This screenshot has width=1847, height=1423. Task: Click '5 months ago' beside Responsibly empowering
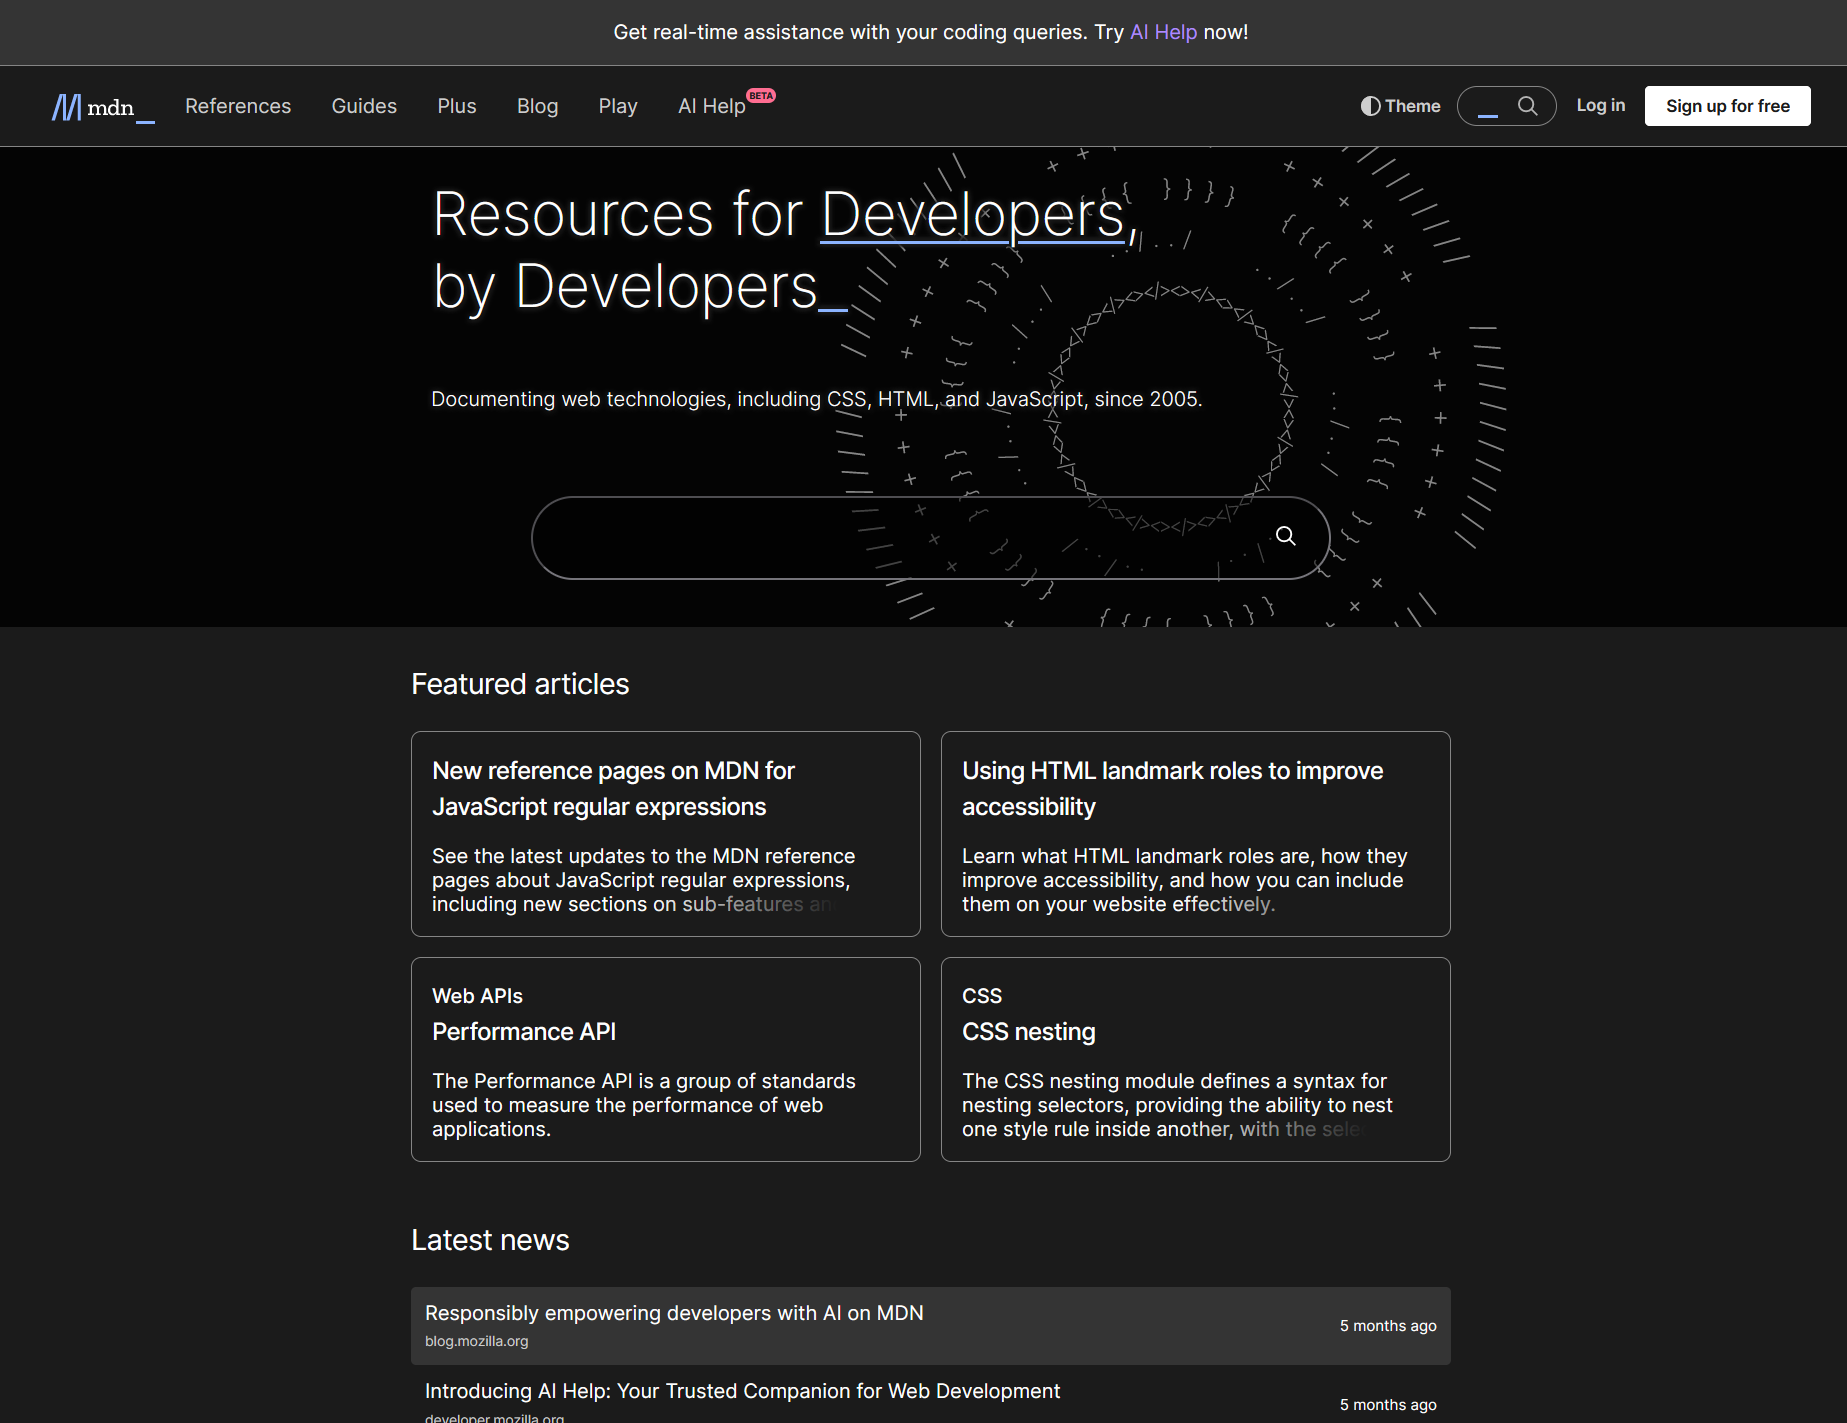click(x=1388, y=1326)
